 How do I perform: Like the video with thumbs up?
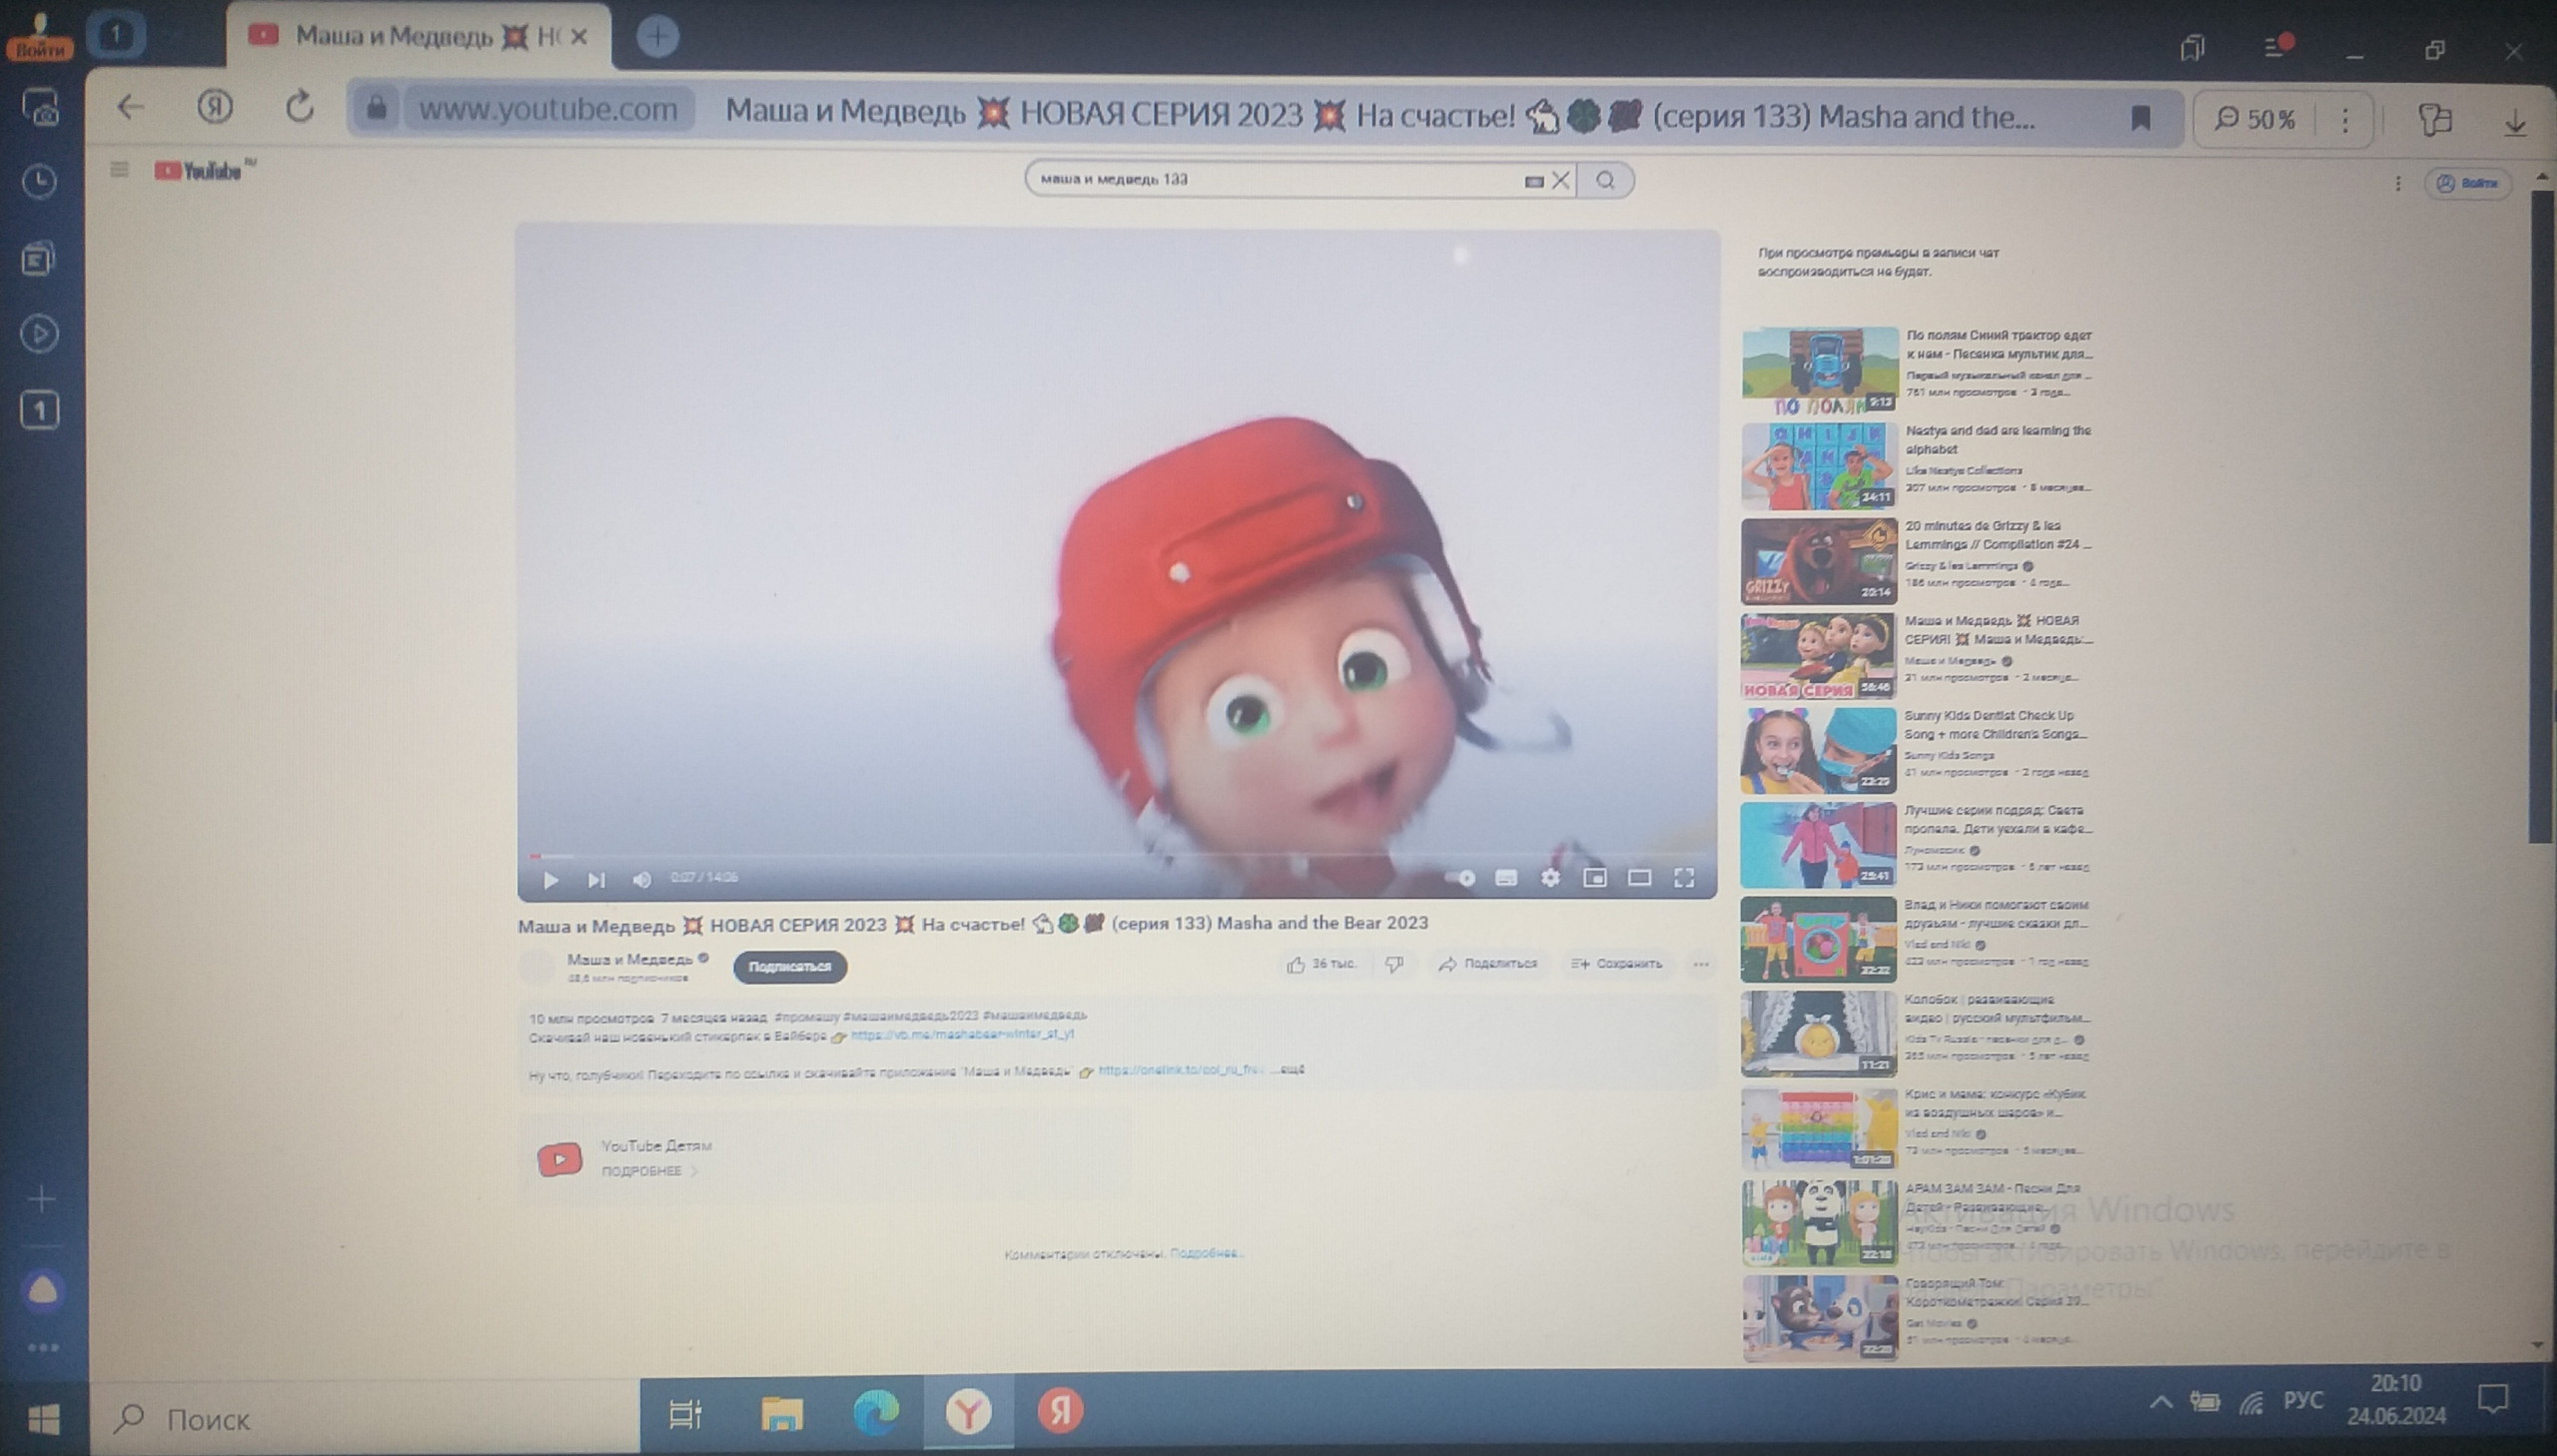1320,964
